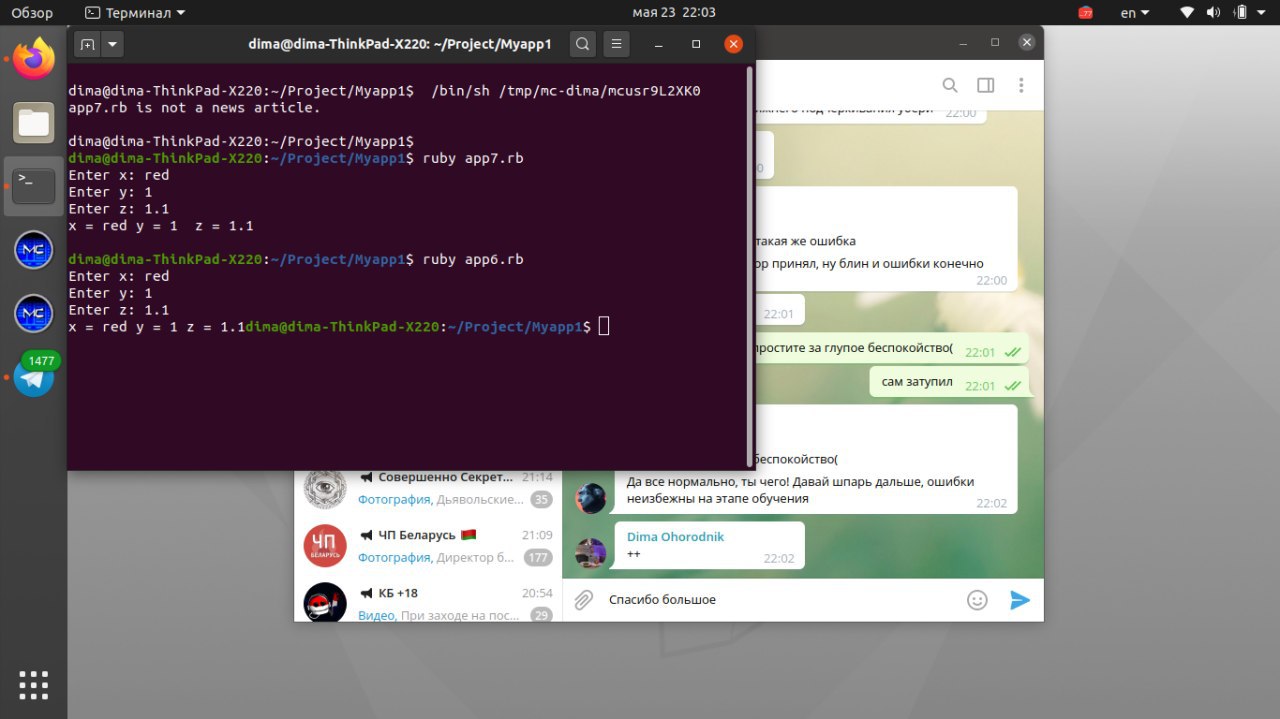Send the Telegram message

pyautogui.click(x=1019, y=599)
